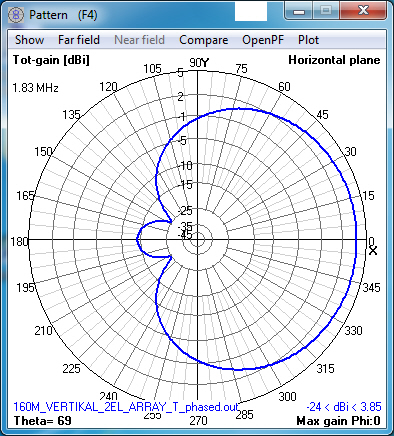Click the 345 degree angle label
Image resolution: width=394 pixels, height=436 pixels.
[x=371, y=287]
